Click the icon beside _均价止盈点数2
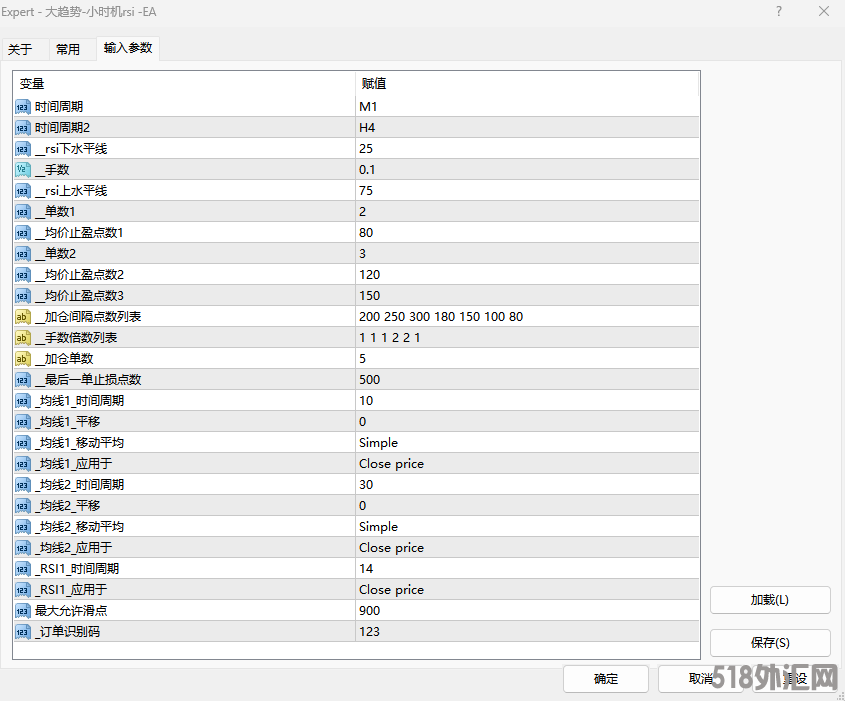This screenshot has height=701, width=845. 23,275
